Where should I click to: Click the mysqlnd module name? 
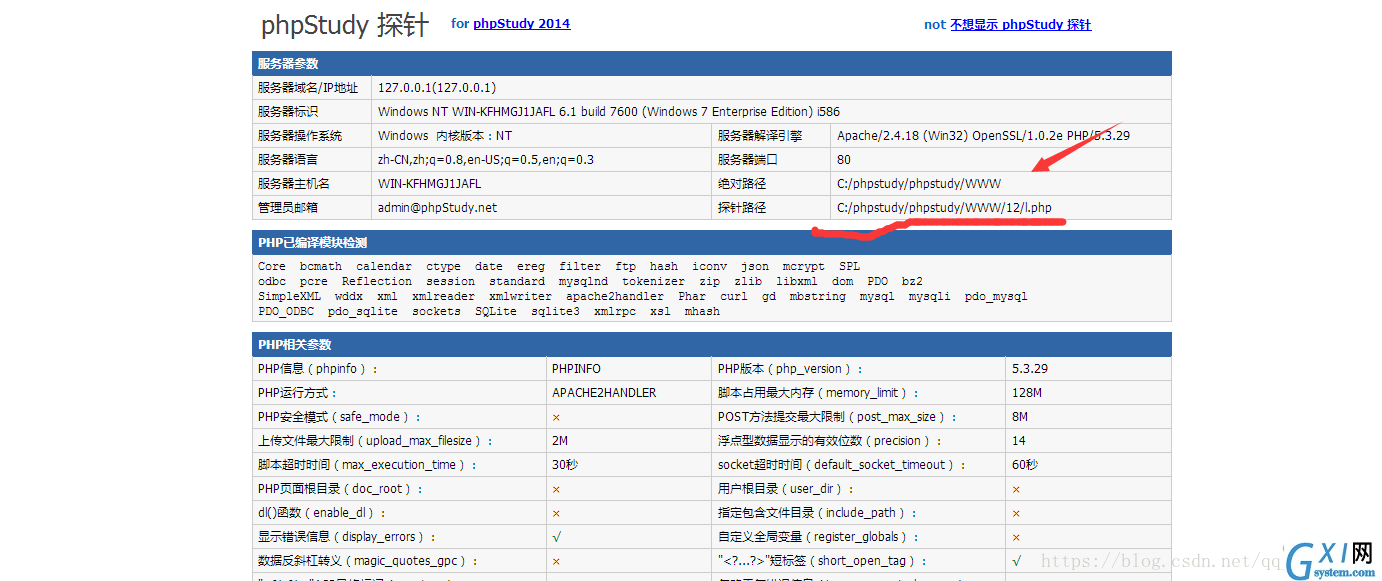pos(583,282)
